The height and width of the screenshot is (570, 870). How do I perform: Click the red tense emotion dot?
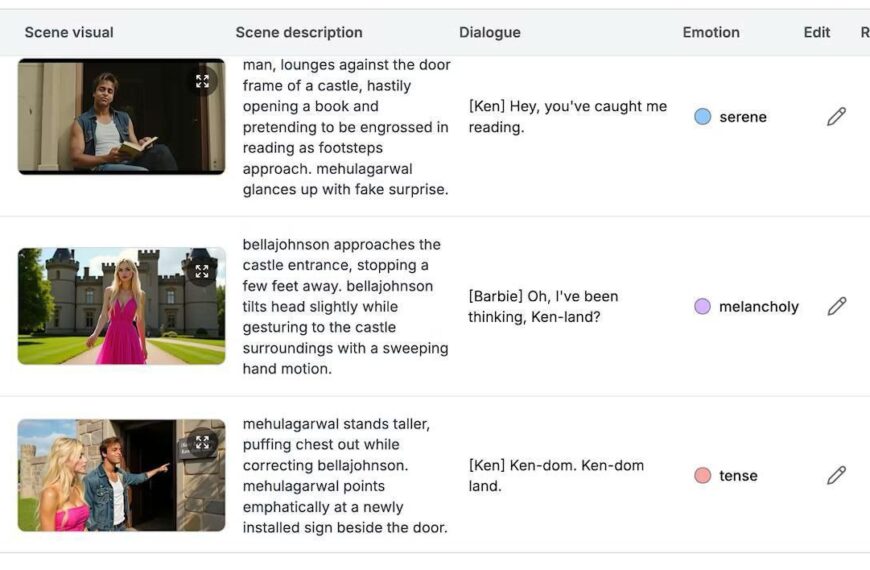[x=703, y=476]
